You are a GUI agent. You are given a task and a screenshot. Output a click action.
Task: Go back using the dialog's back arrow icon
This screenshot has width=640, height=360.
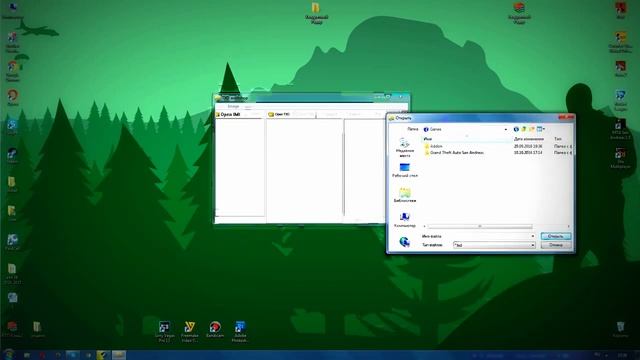click(x=516, y=129)
